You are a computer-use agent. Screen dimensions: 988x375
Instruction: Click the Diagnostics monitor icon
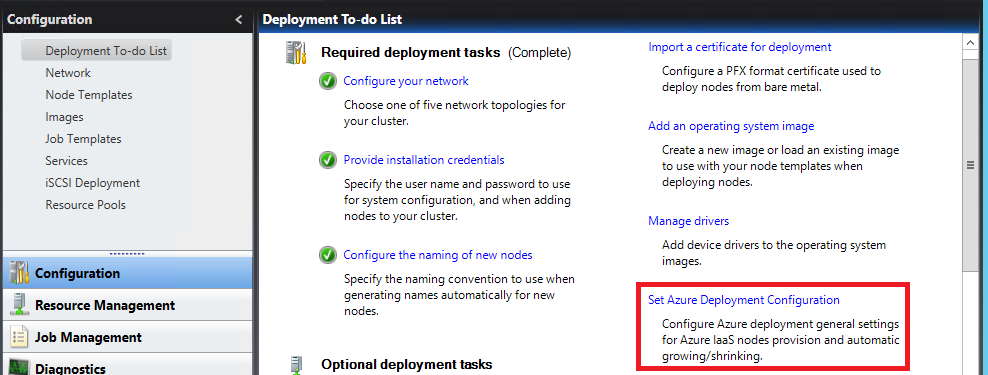tap(20, 367)
